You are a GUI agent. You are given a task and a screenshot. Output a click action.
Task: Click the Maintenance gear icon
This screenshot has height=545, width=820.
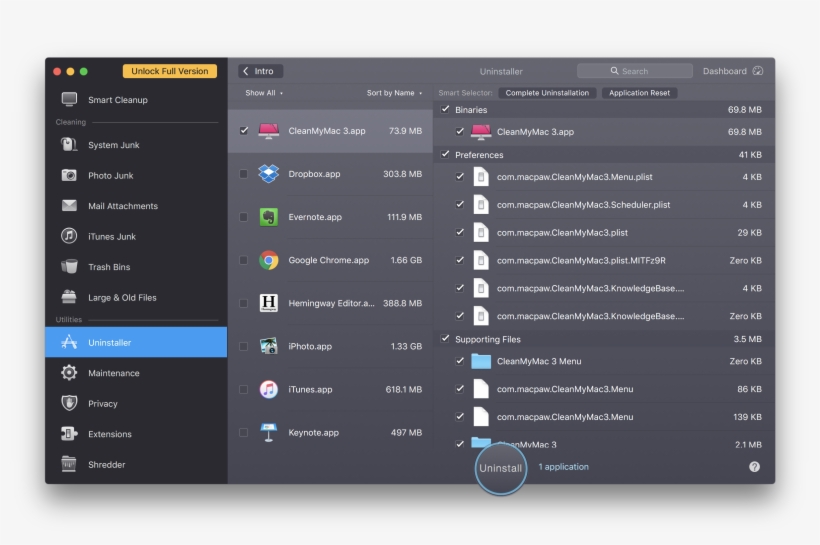69,372
